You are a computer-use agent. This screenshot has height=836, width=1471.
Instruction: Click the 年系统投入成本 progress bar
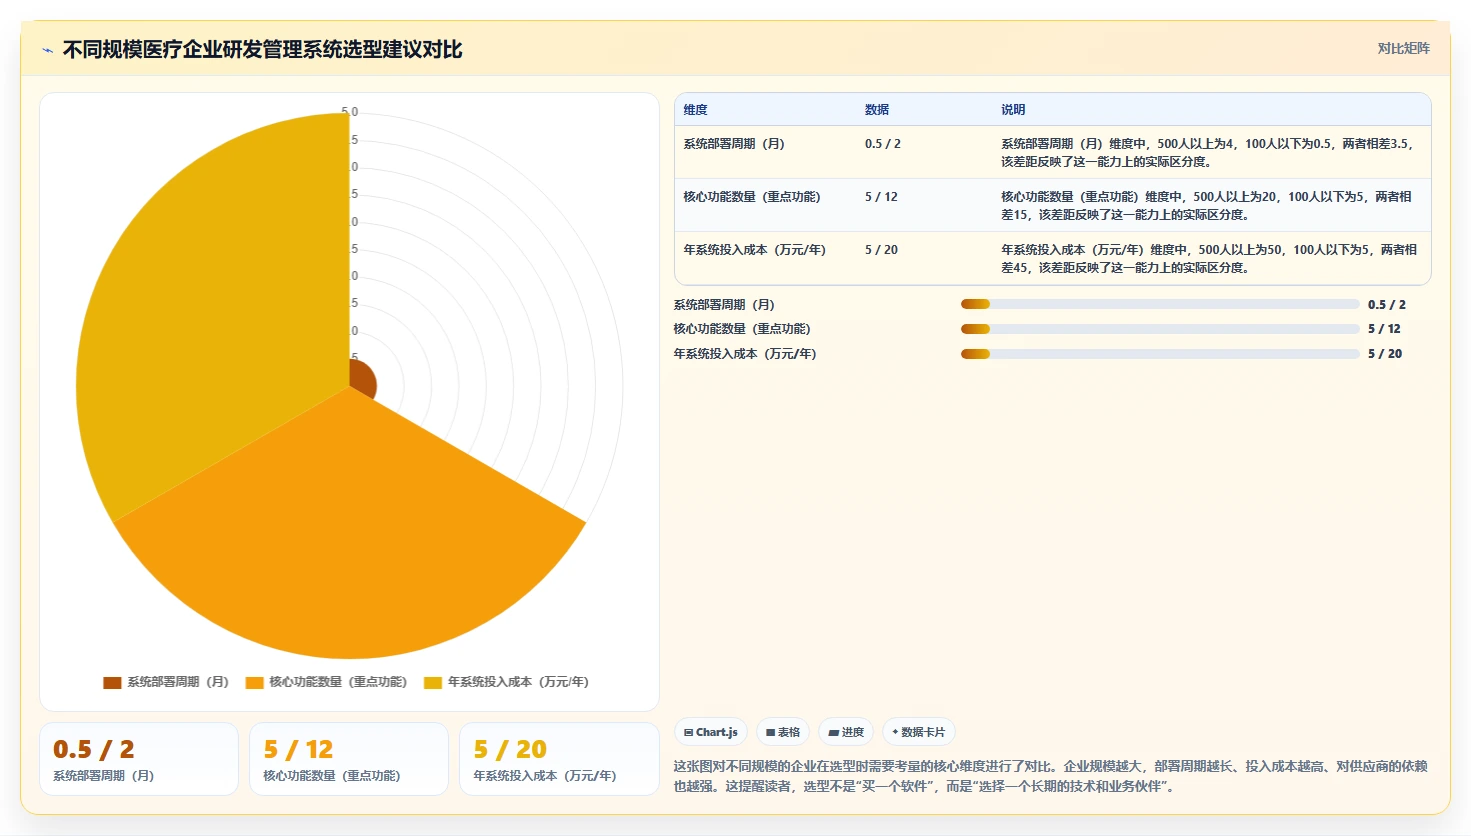[1160, 354]
